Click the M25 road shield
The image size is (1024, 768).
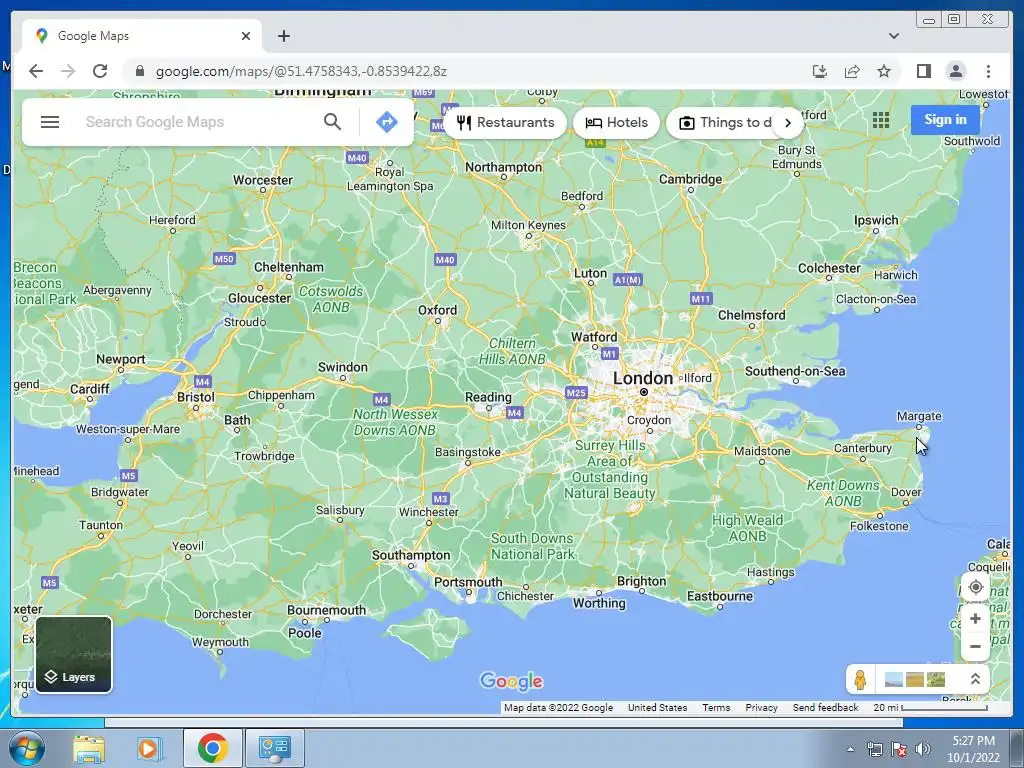click(x=576, y=392)
